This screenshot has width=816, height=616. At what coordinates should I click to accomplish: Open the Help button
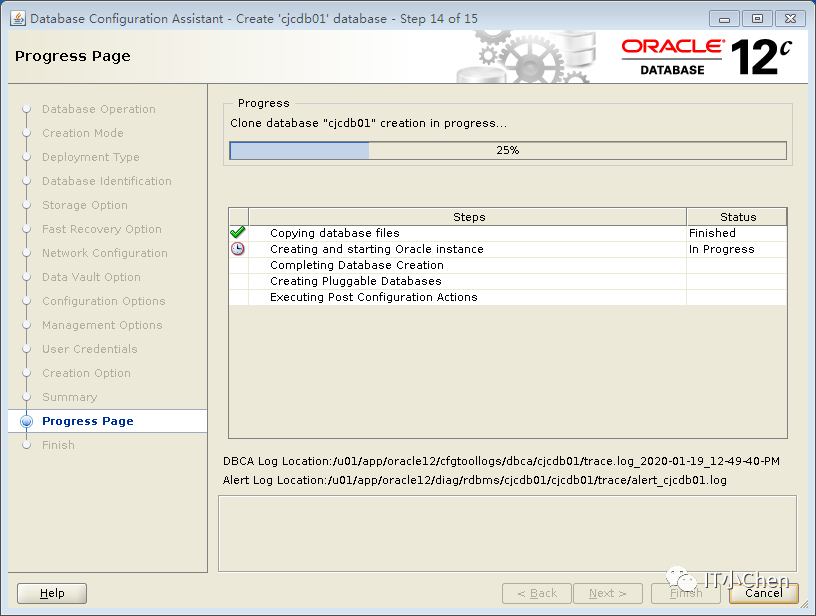52,593
